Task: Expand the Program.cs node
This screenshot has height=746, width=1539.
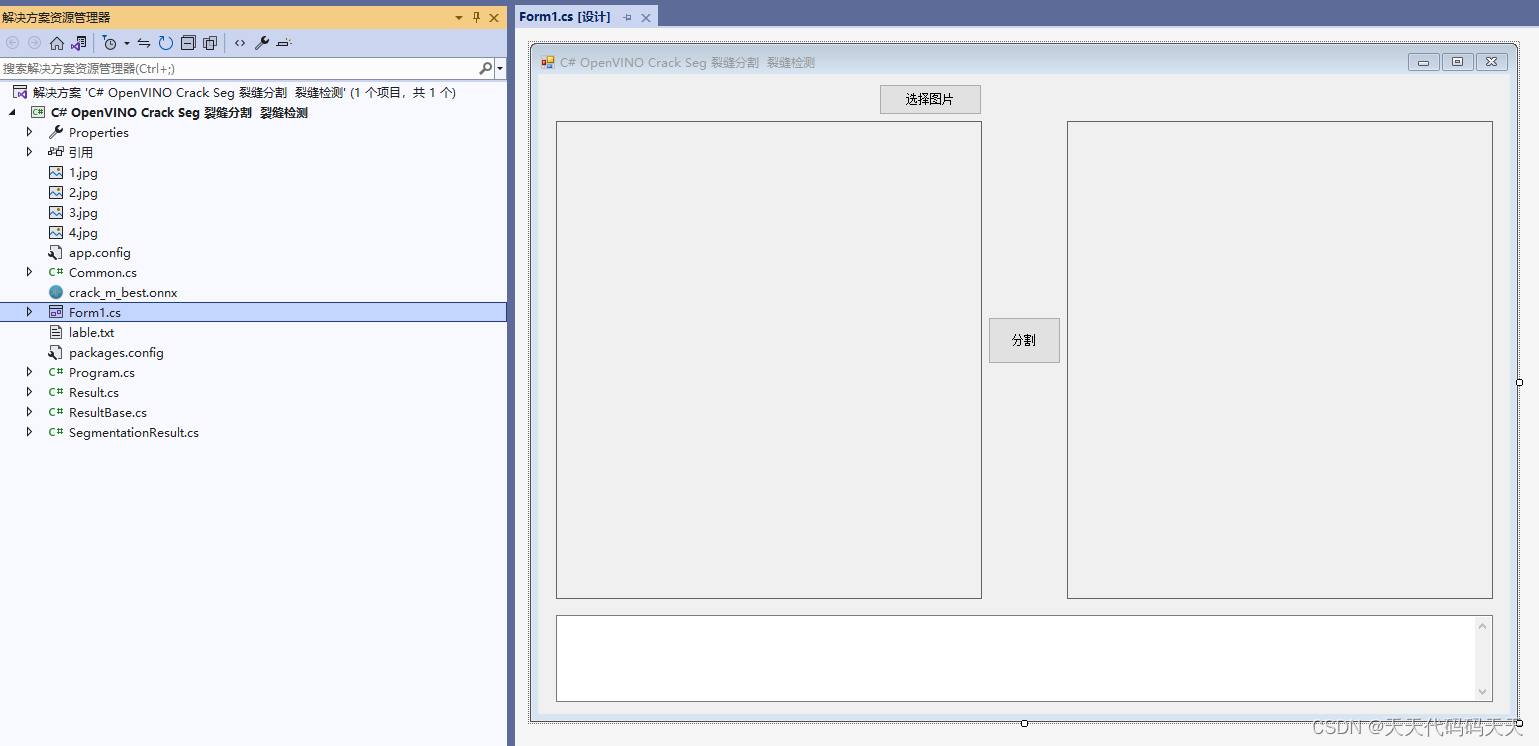Action: tap(30, 372)
